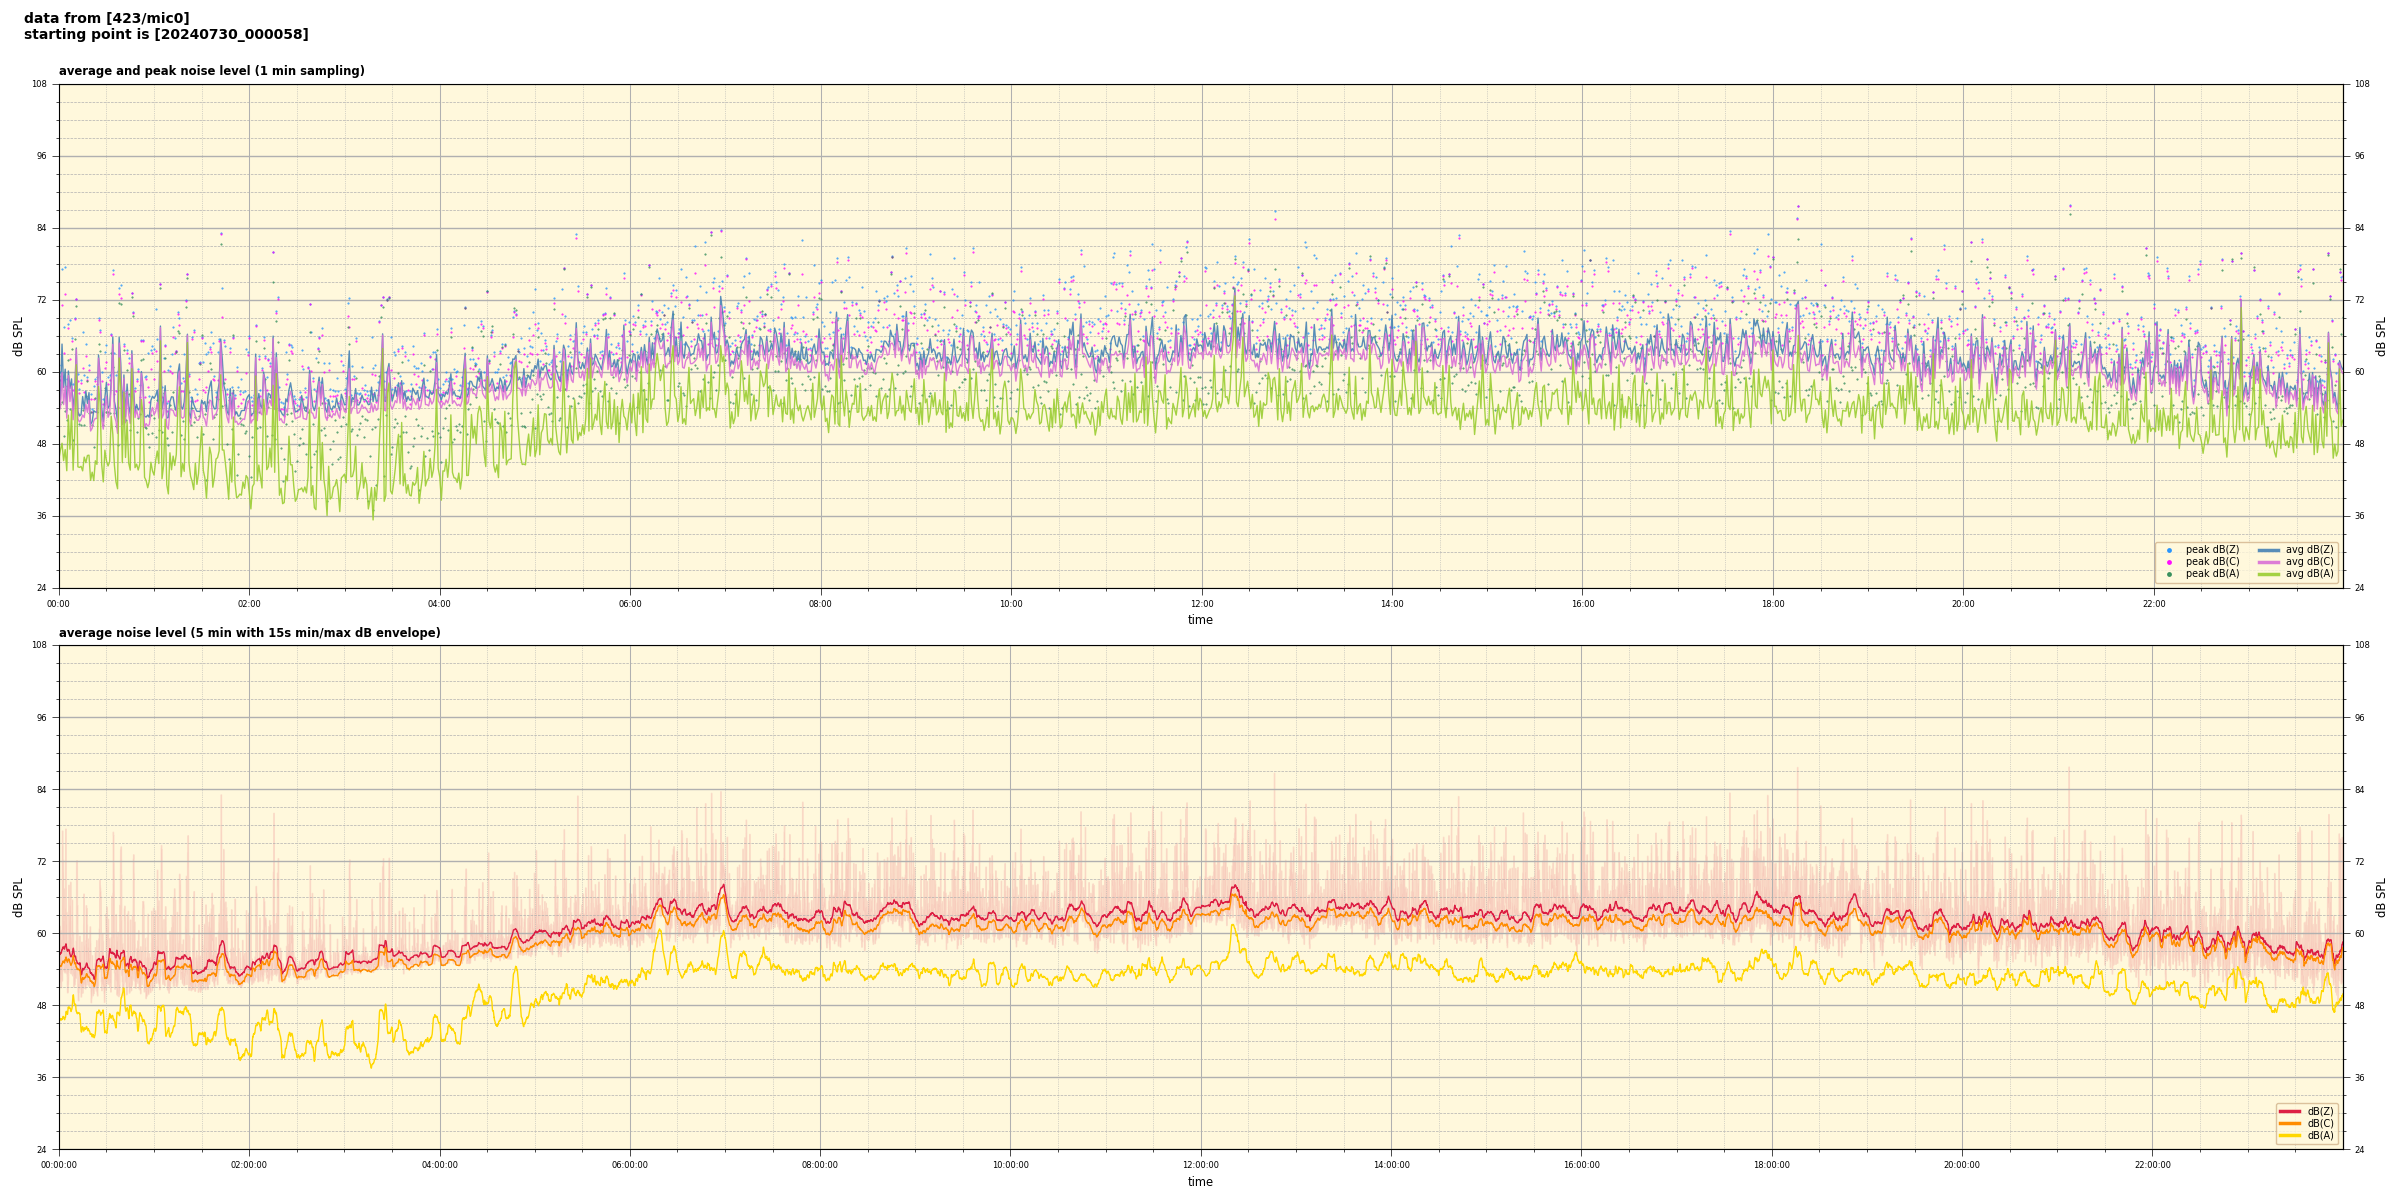Image resolution: width=2400 pixels, height=1200 pixels.
Task: Click the 18:00:00 tick on the bottom chart's time axis
Action: [1772, 1165]
